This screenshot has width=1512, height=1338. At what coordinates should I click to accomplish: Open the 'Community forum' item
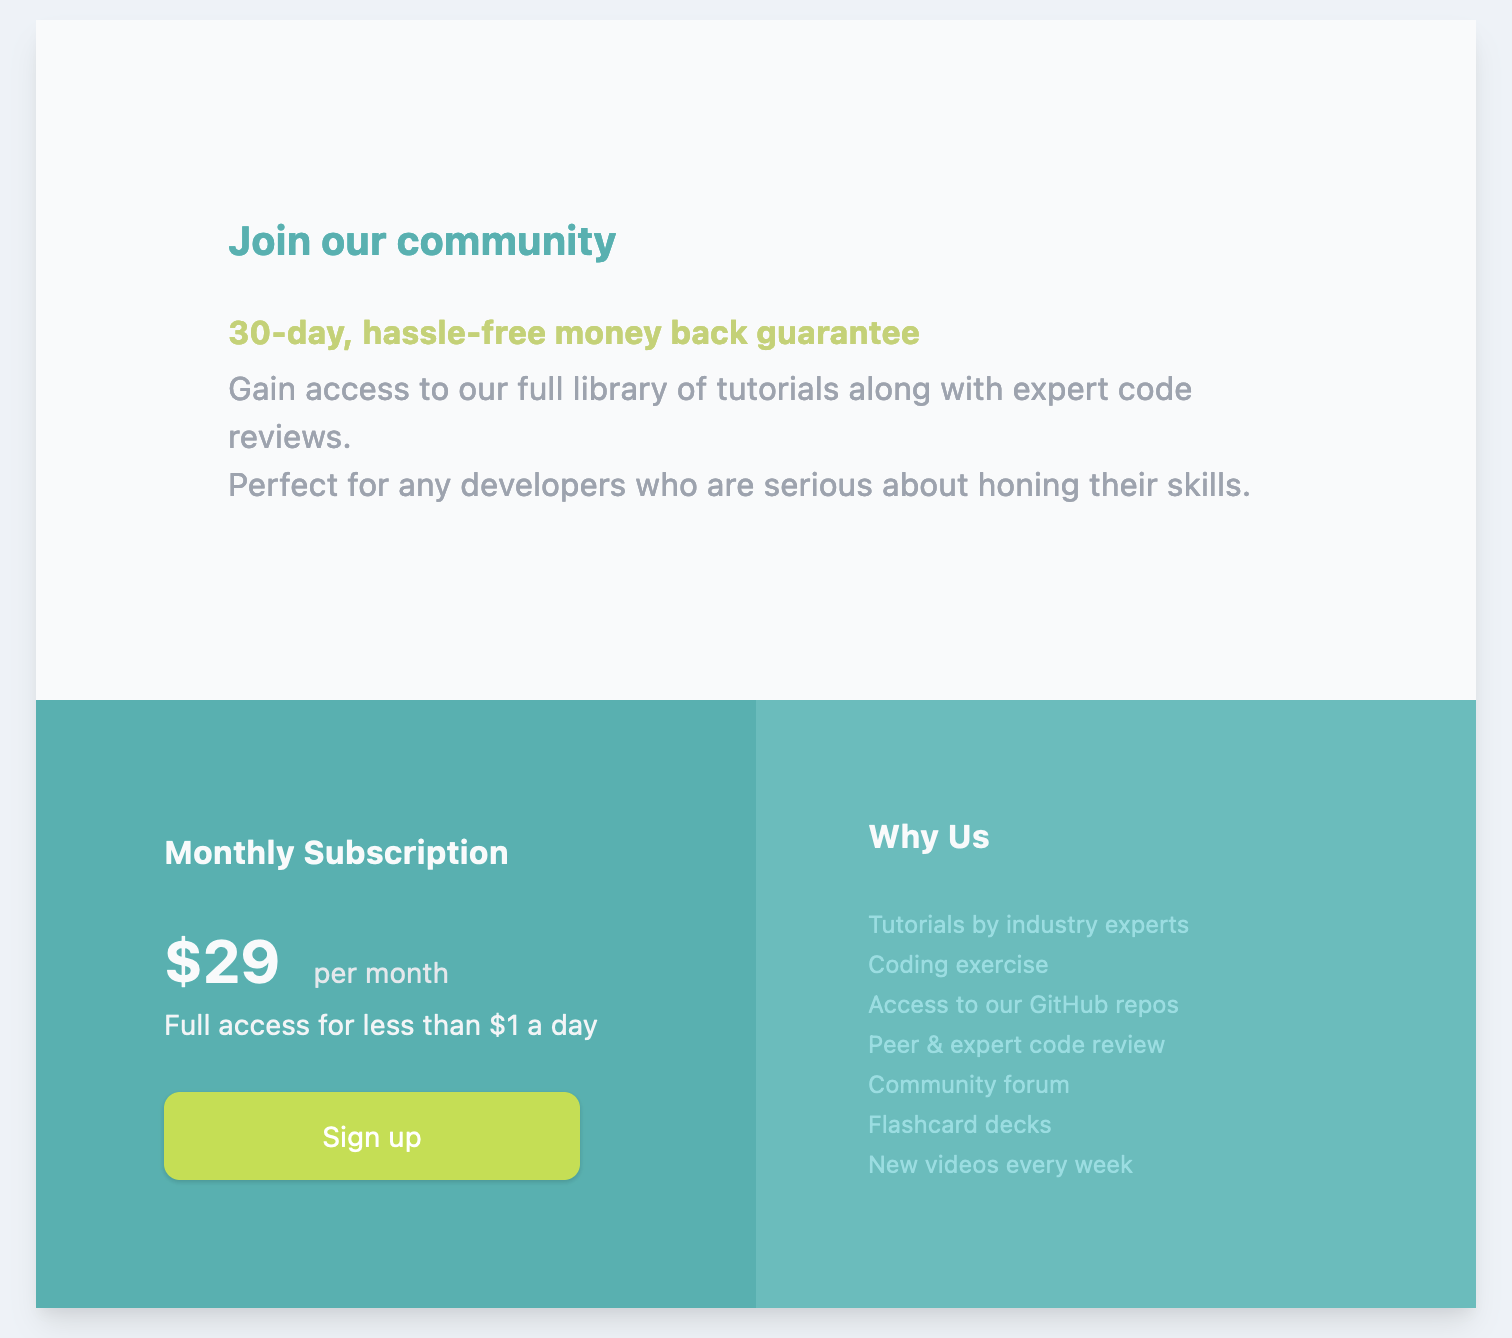(x=968, y=1085)
